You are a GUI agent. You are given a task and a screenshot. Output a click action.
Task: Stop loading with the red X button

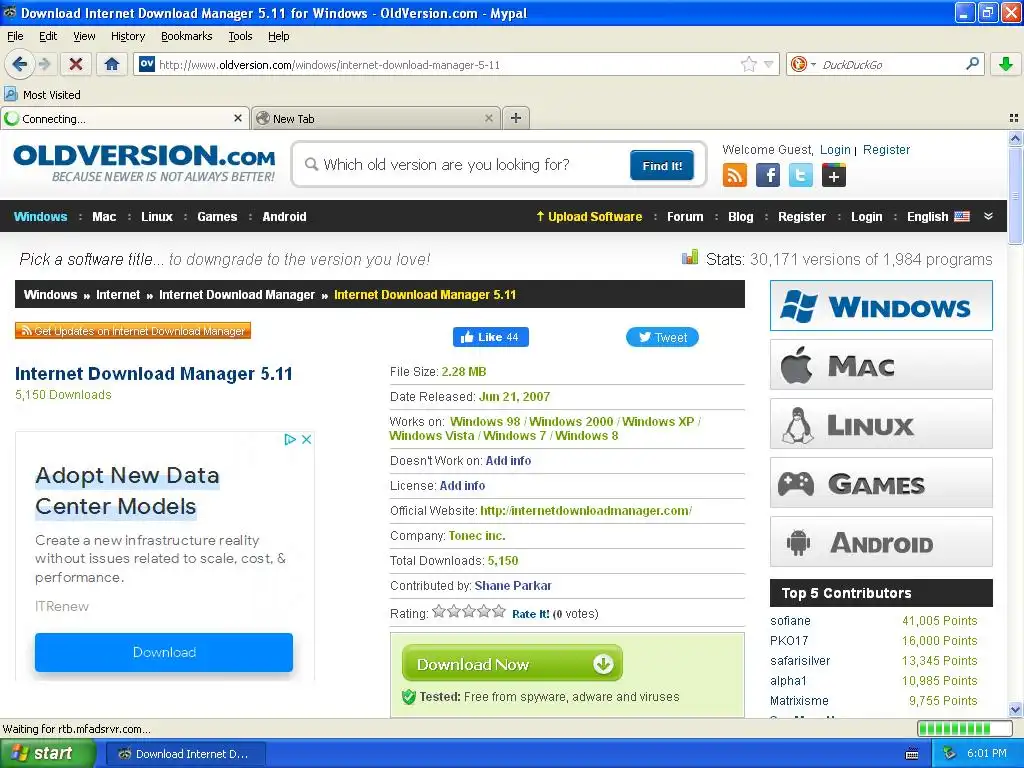(x=76, y=64)
